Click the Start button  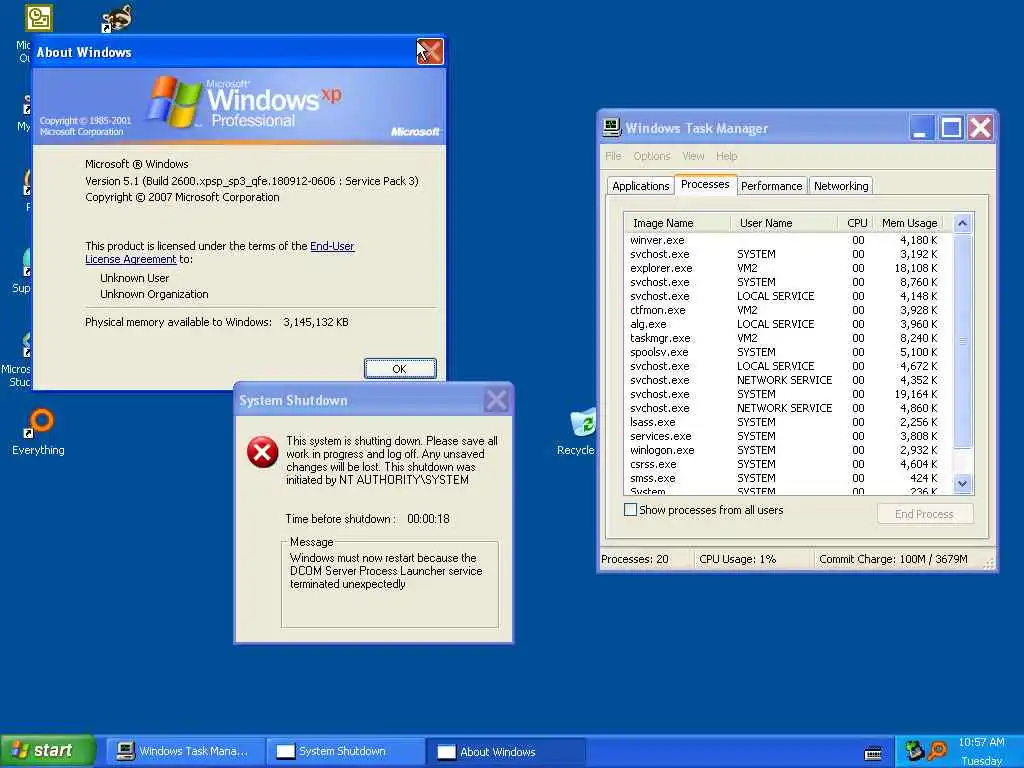coord(48,751)
